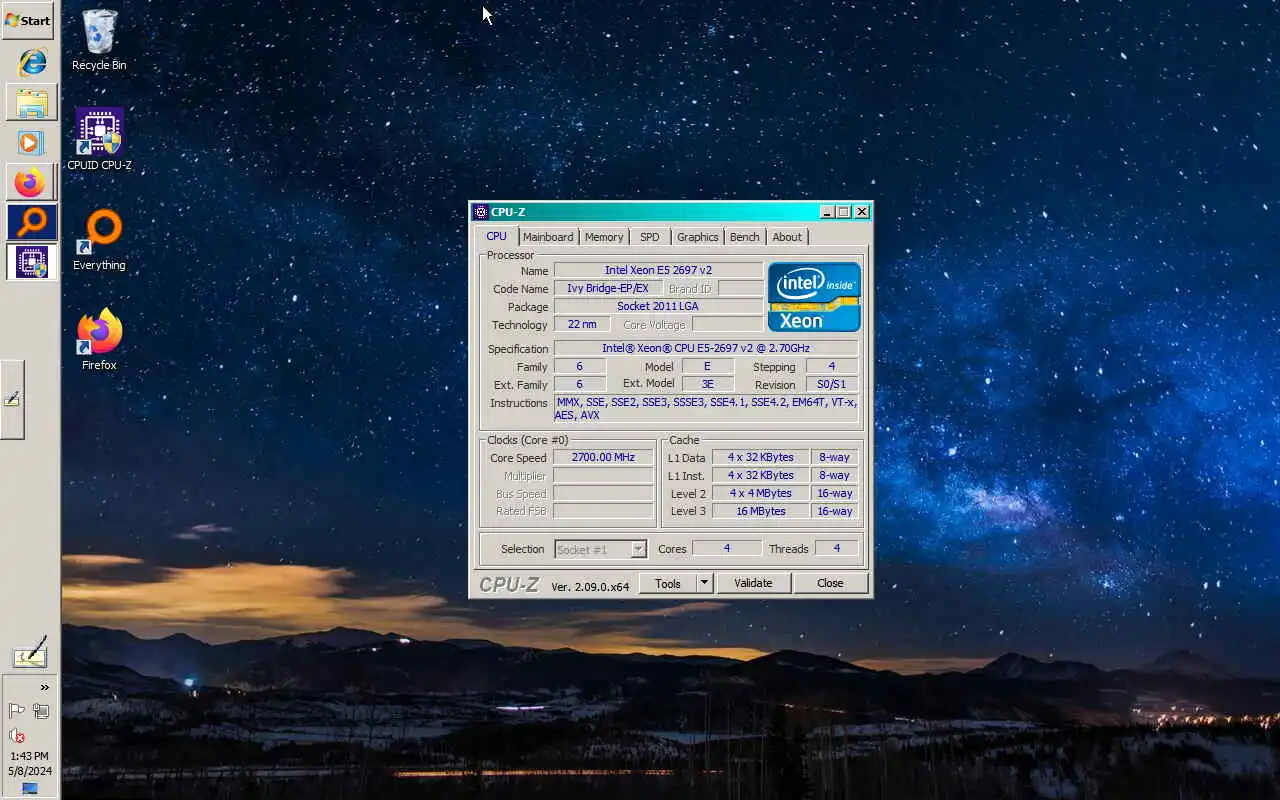Open the Graphics tab
This screenshot has height=800, width=1280.
697,237
